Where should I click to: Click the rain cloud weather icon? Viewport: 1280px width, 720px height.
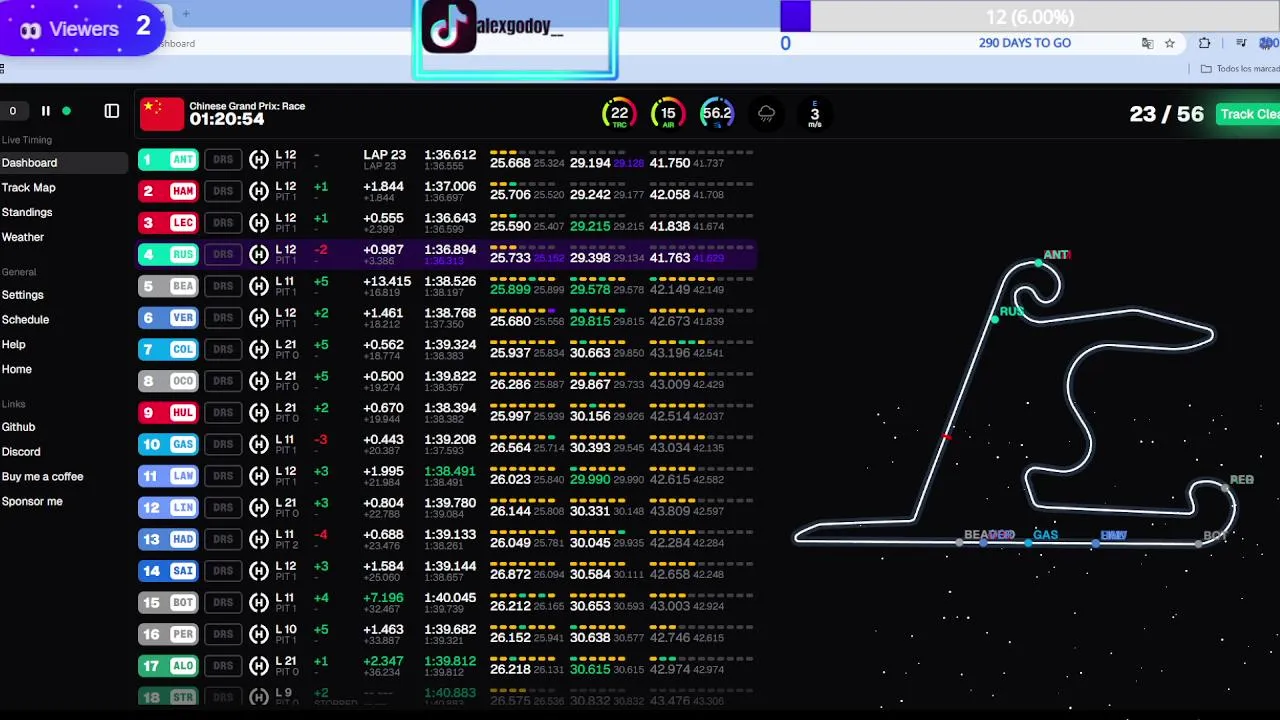pos(766,114)
